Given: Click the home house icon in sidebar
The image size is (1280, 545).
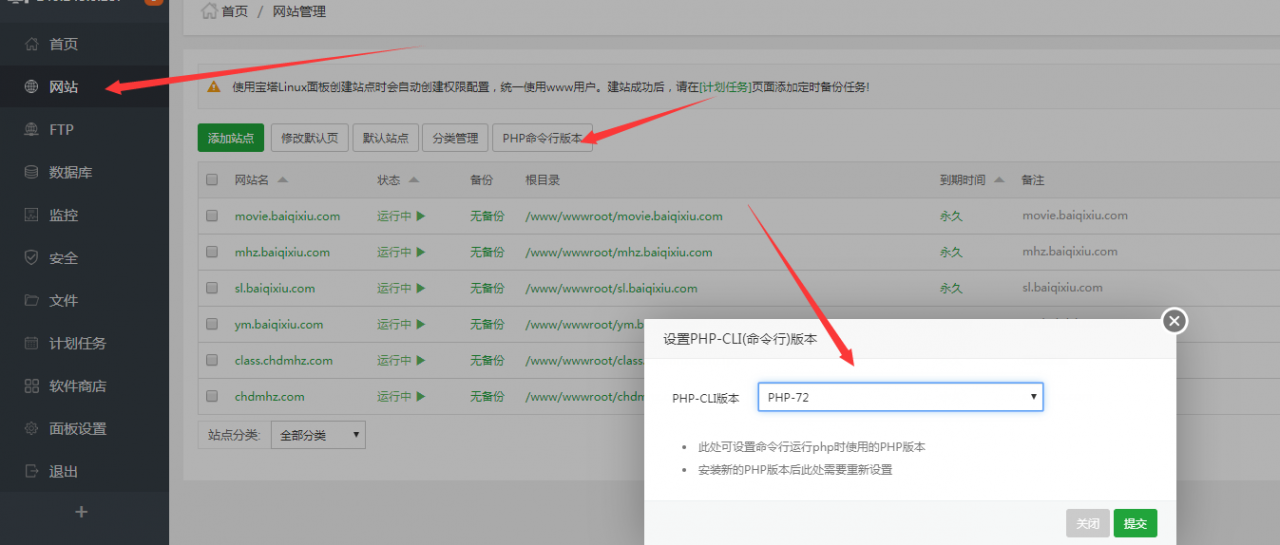Looking at the screenshot, I should pyautogui.click(x=31, y=44).
